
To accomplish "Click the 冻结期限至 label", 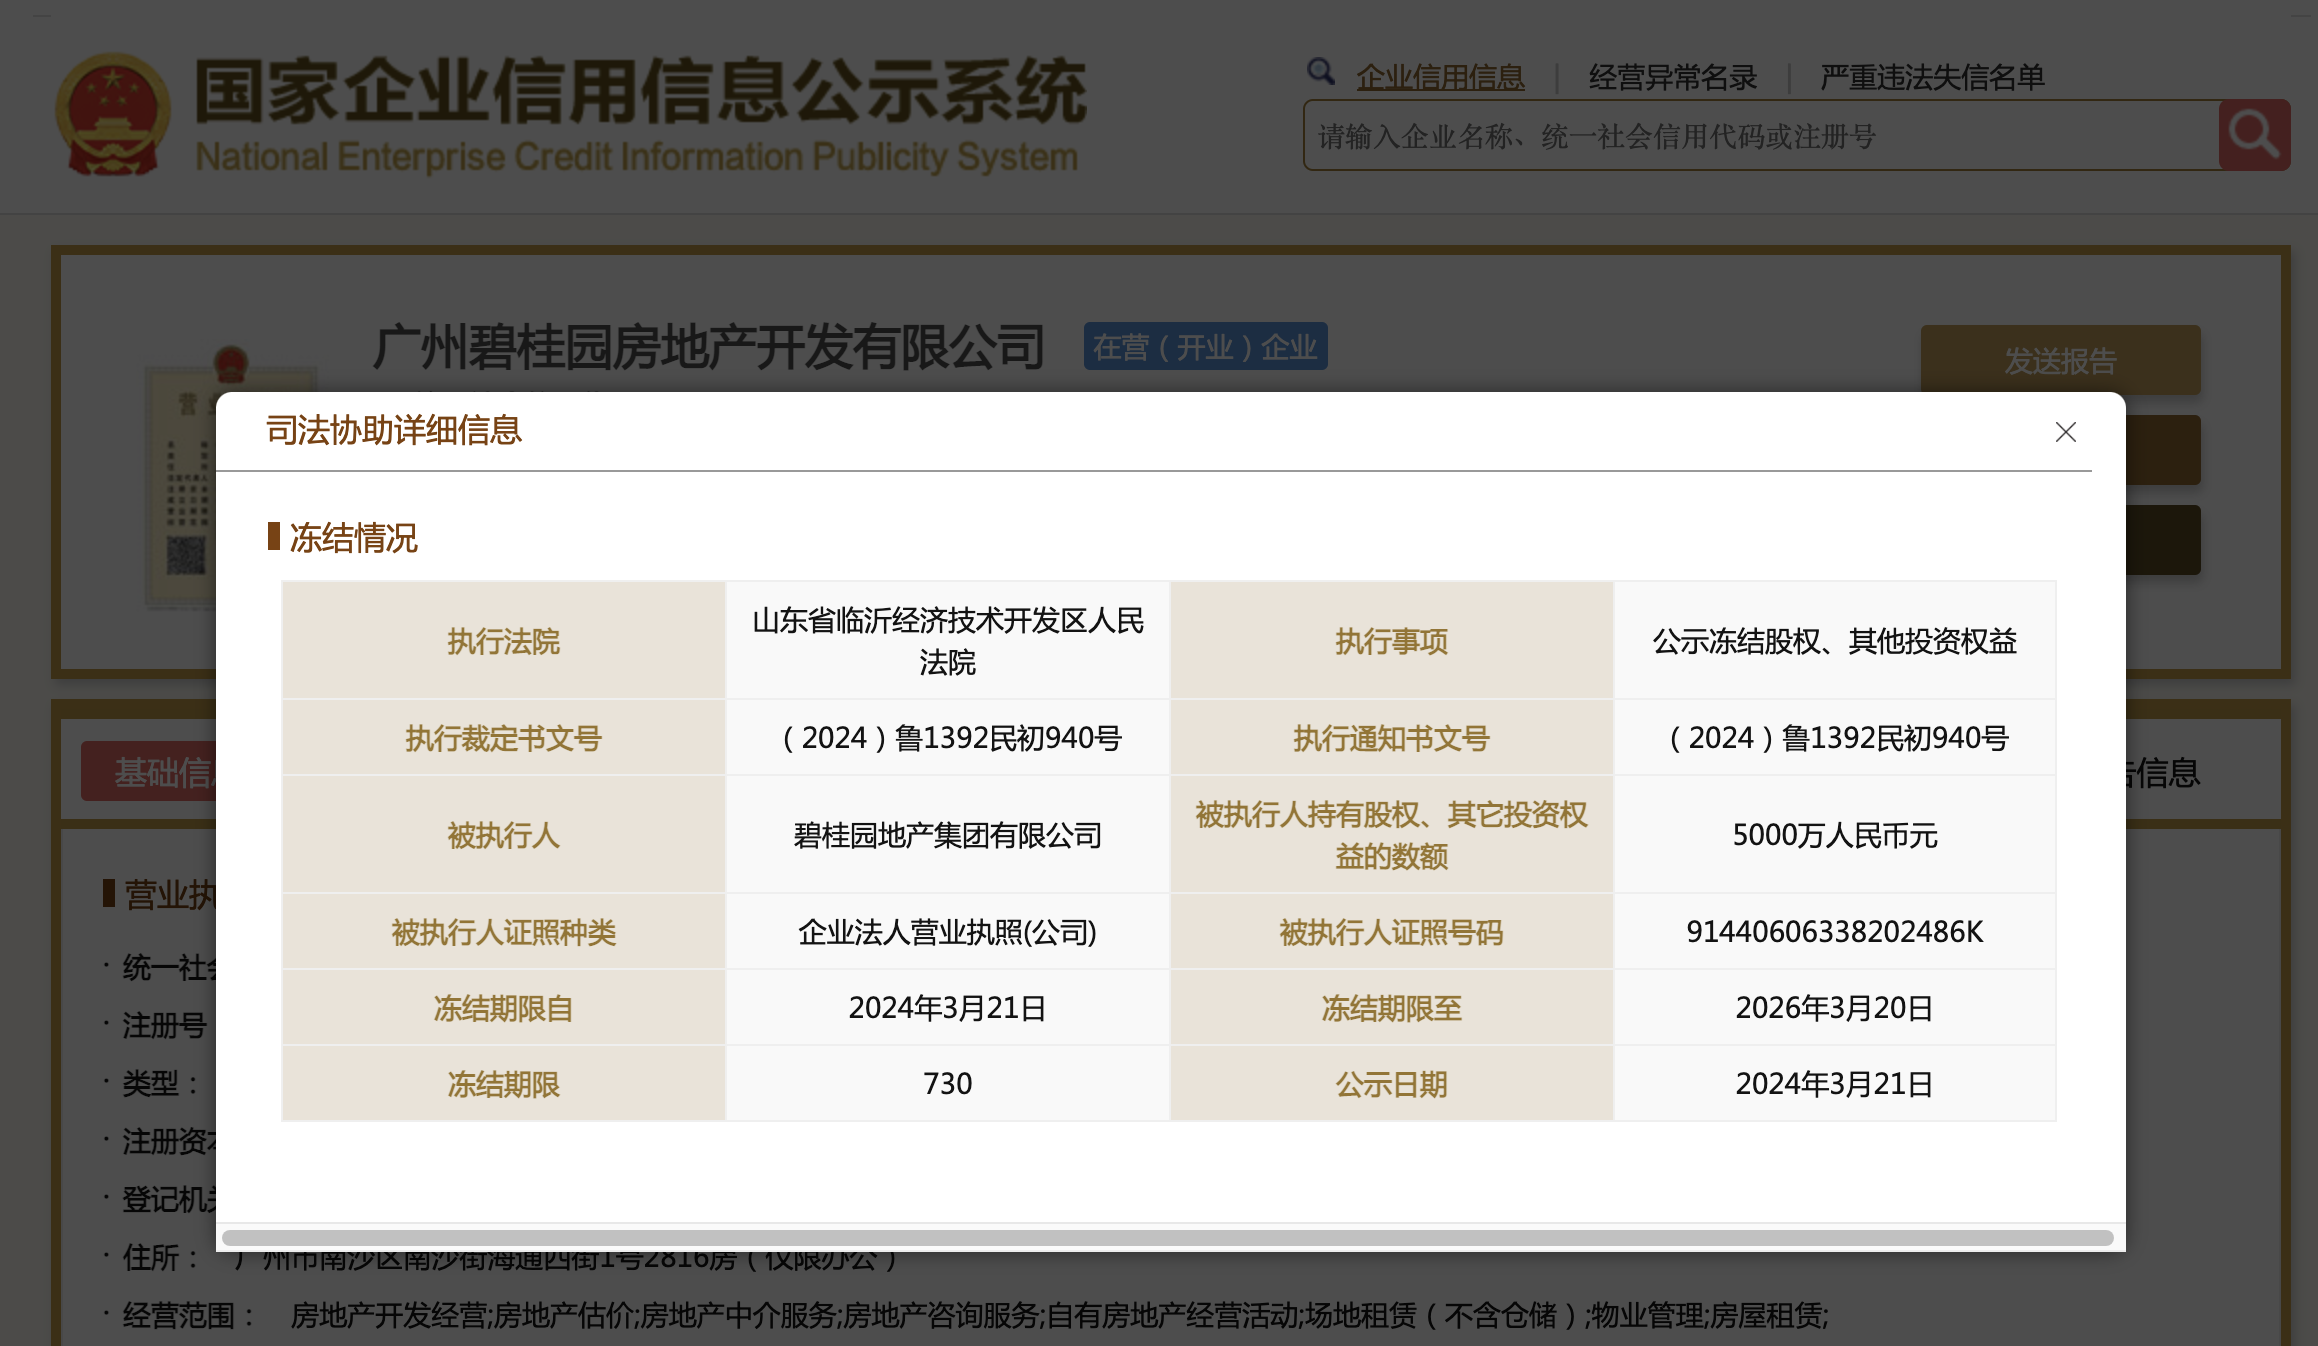I will click(1391, 1008).
